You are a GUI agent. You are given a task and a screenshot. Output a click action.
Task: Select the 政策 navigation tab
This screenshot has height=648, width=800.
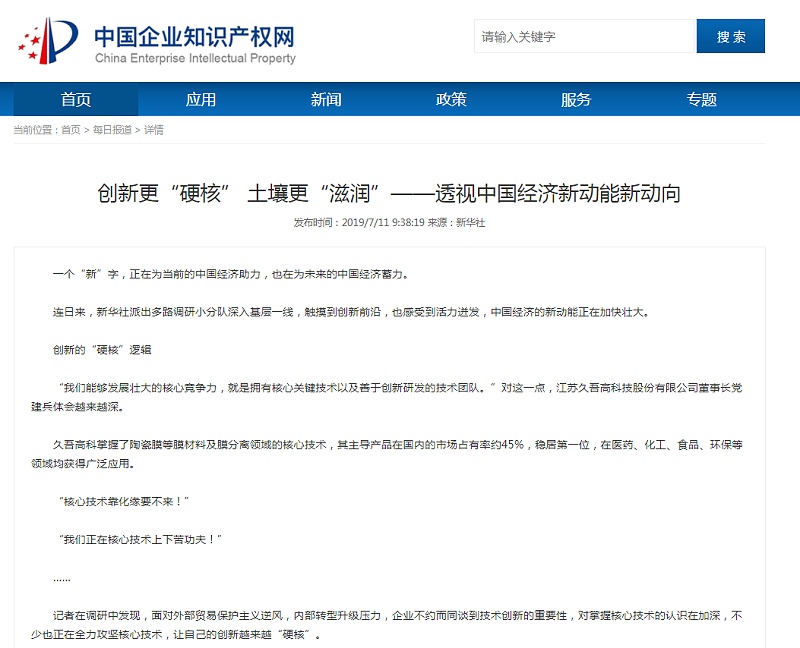(451, 99)
